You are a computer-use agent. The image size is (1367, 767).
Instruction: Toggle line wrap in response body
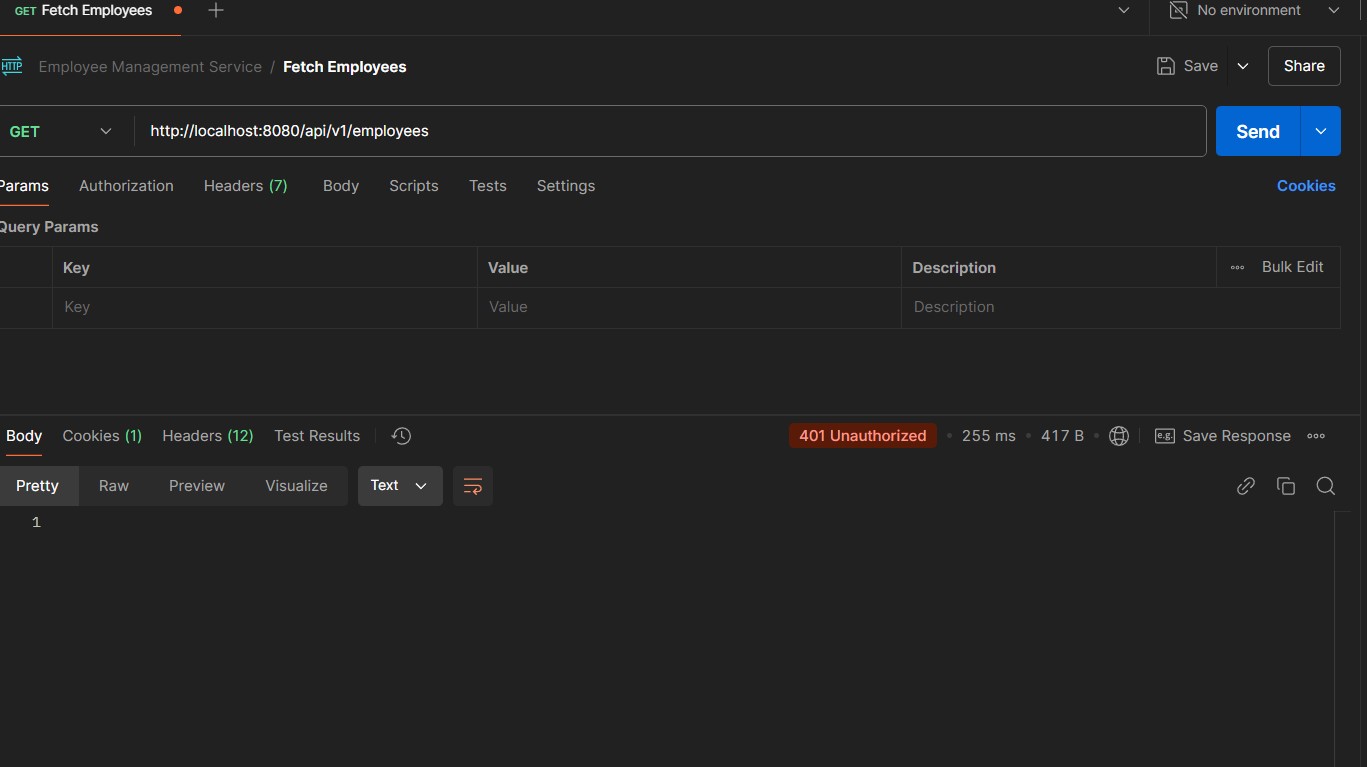(473, 486)
